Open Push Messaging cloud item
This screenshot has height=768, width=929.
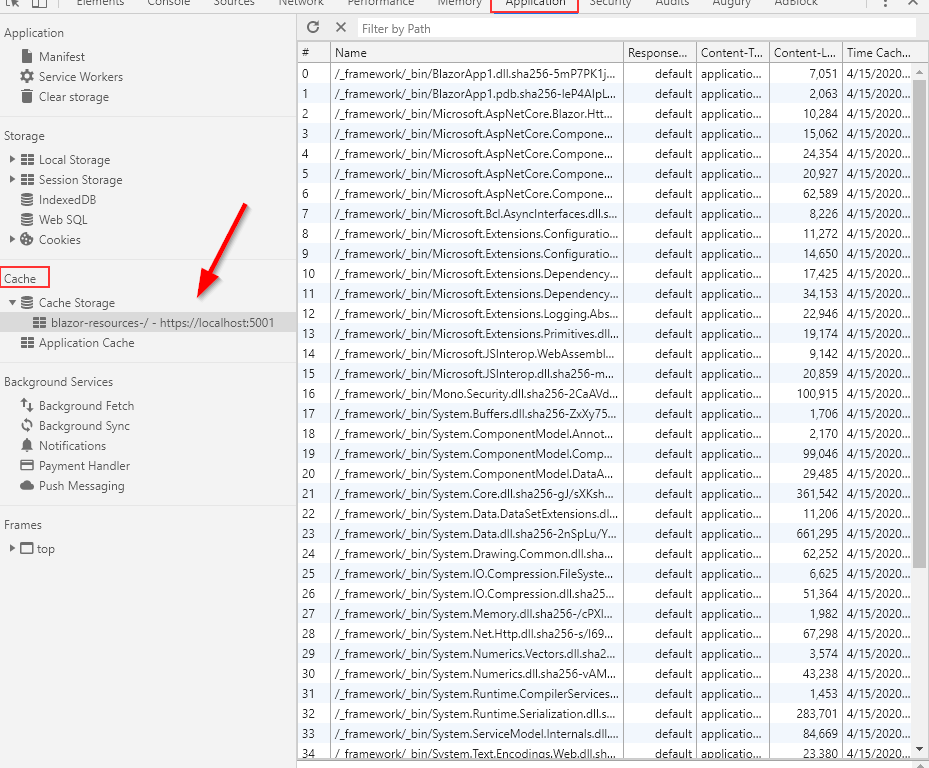tap(81, 486)
